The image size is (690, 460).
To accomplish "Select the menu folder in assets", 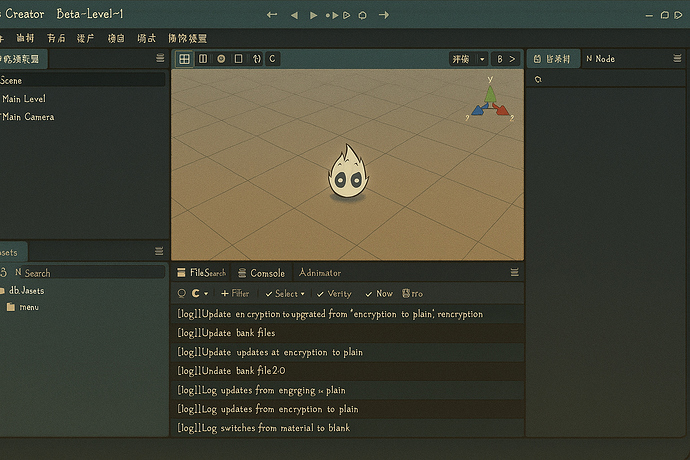I will (23, 307).
